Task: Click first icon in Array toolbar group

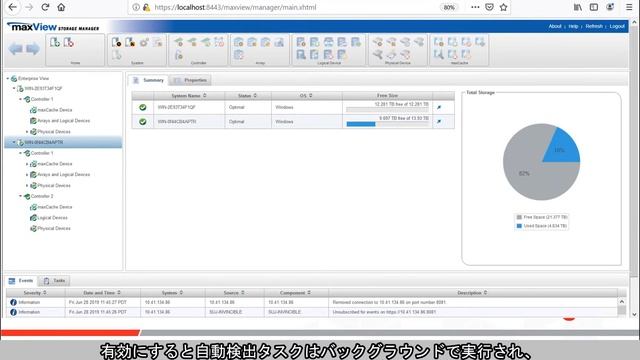Action: click(x=239, y=42)
